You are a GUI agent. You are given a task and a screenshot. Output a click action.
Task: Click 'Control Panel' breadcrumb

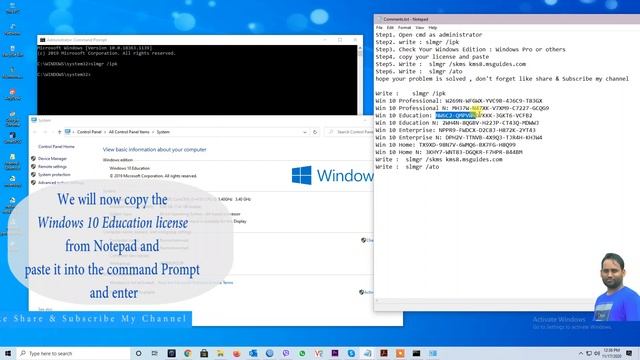89,132
